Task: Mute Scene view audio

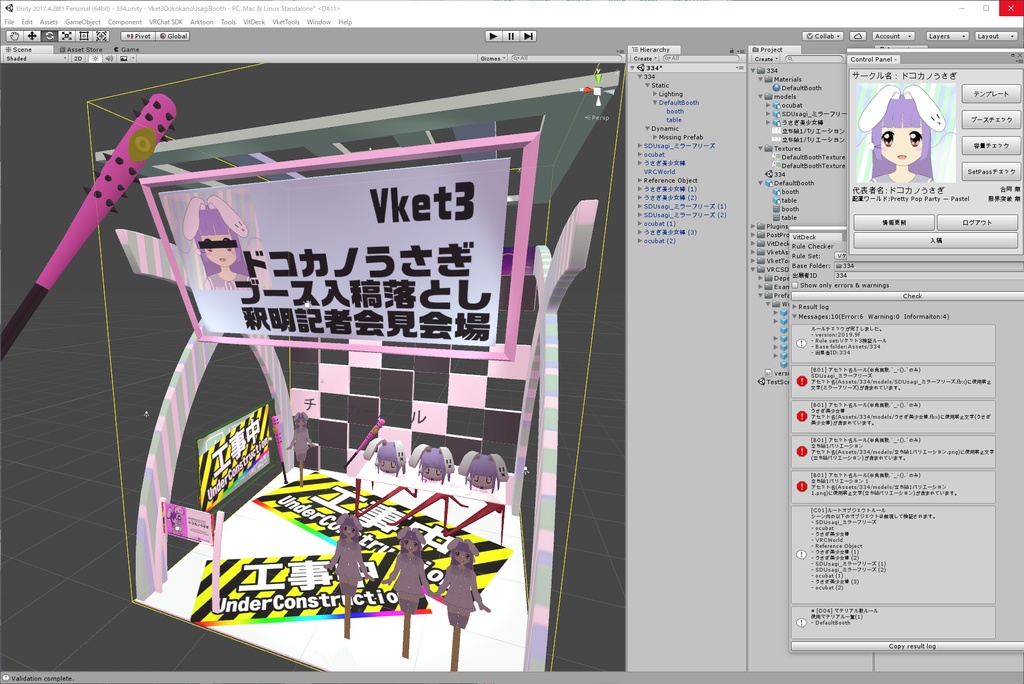Action: (110, 58)
